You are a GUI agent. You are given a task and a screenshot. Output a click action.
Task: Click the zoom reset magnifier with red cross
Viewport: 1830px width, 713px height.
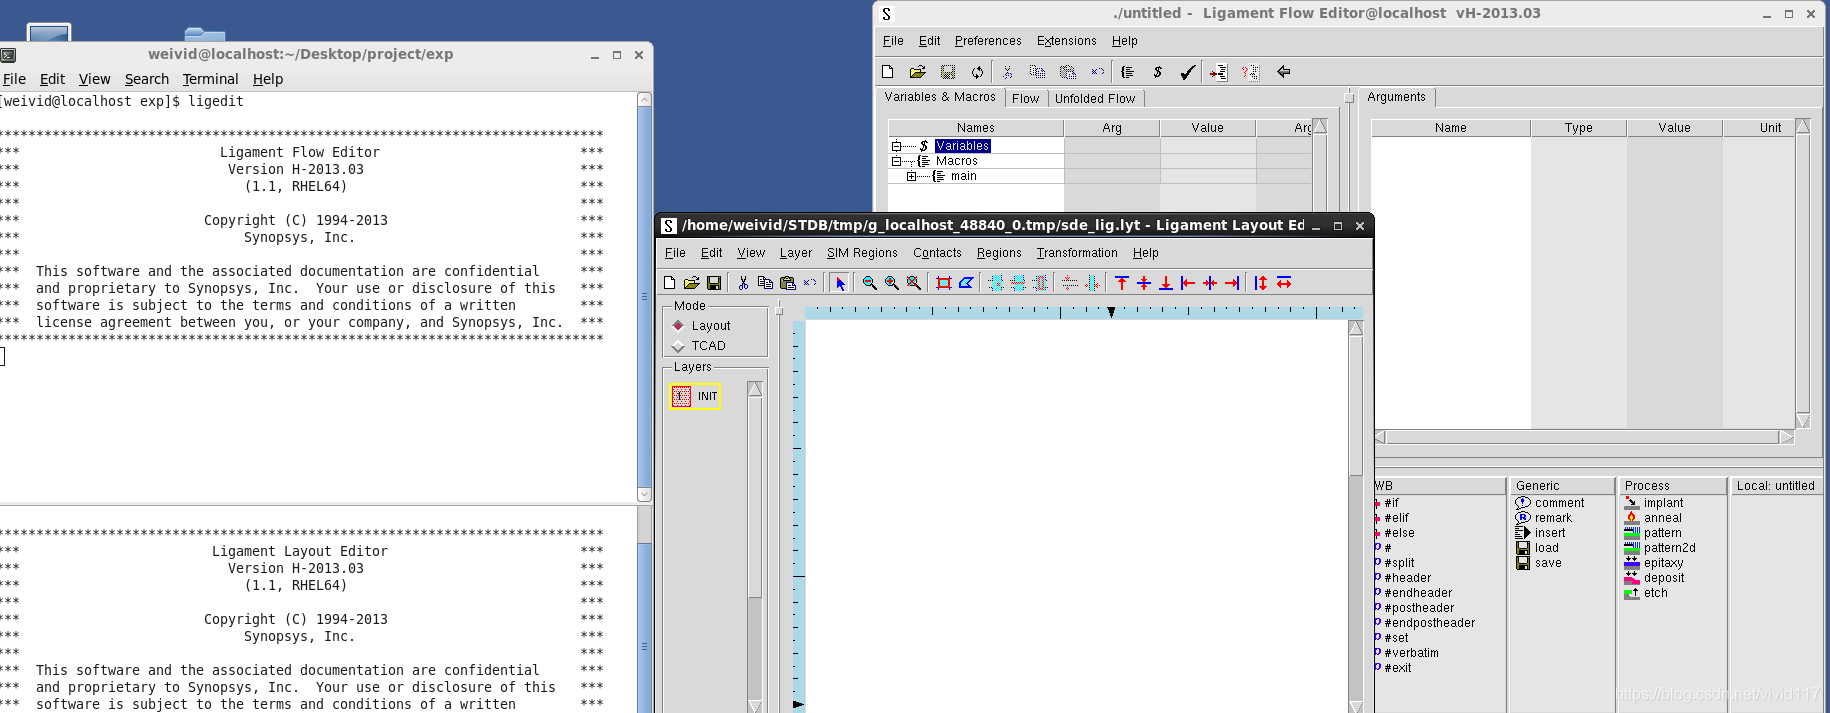point(914,283)
